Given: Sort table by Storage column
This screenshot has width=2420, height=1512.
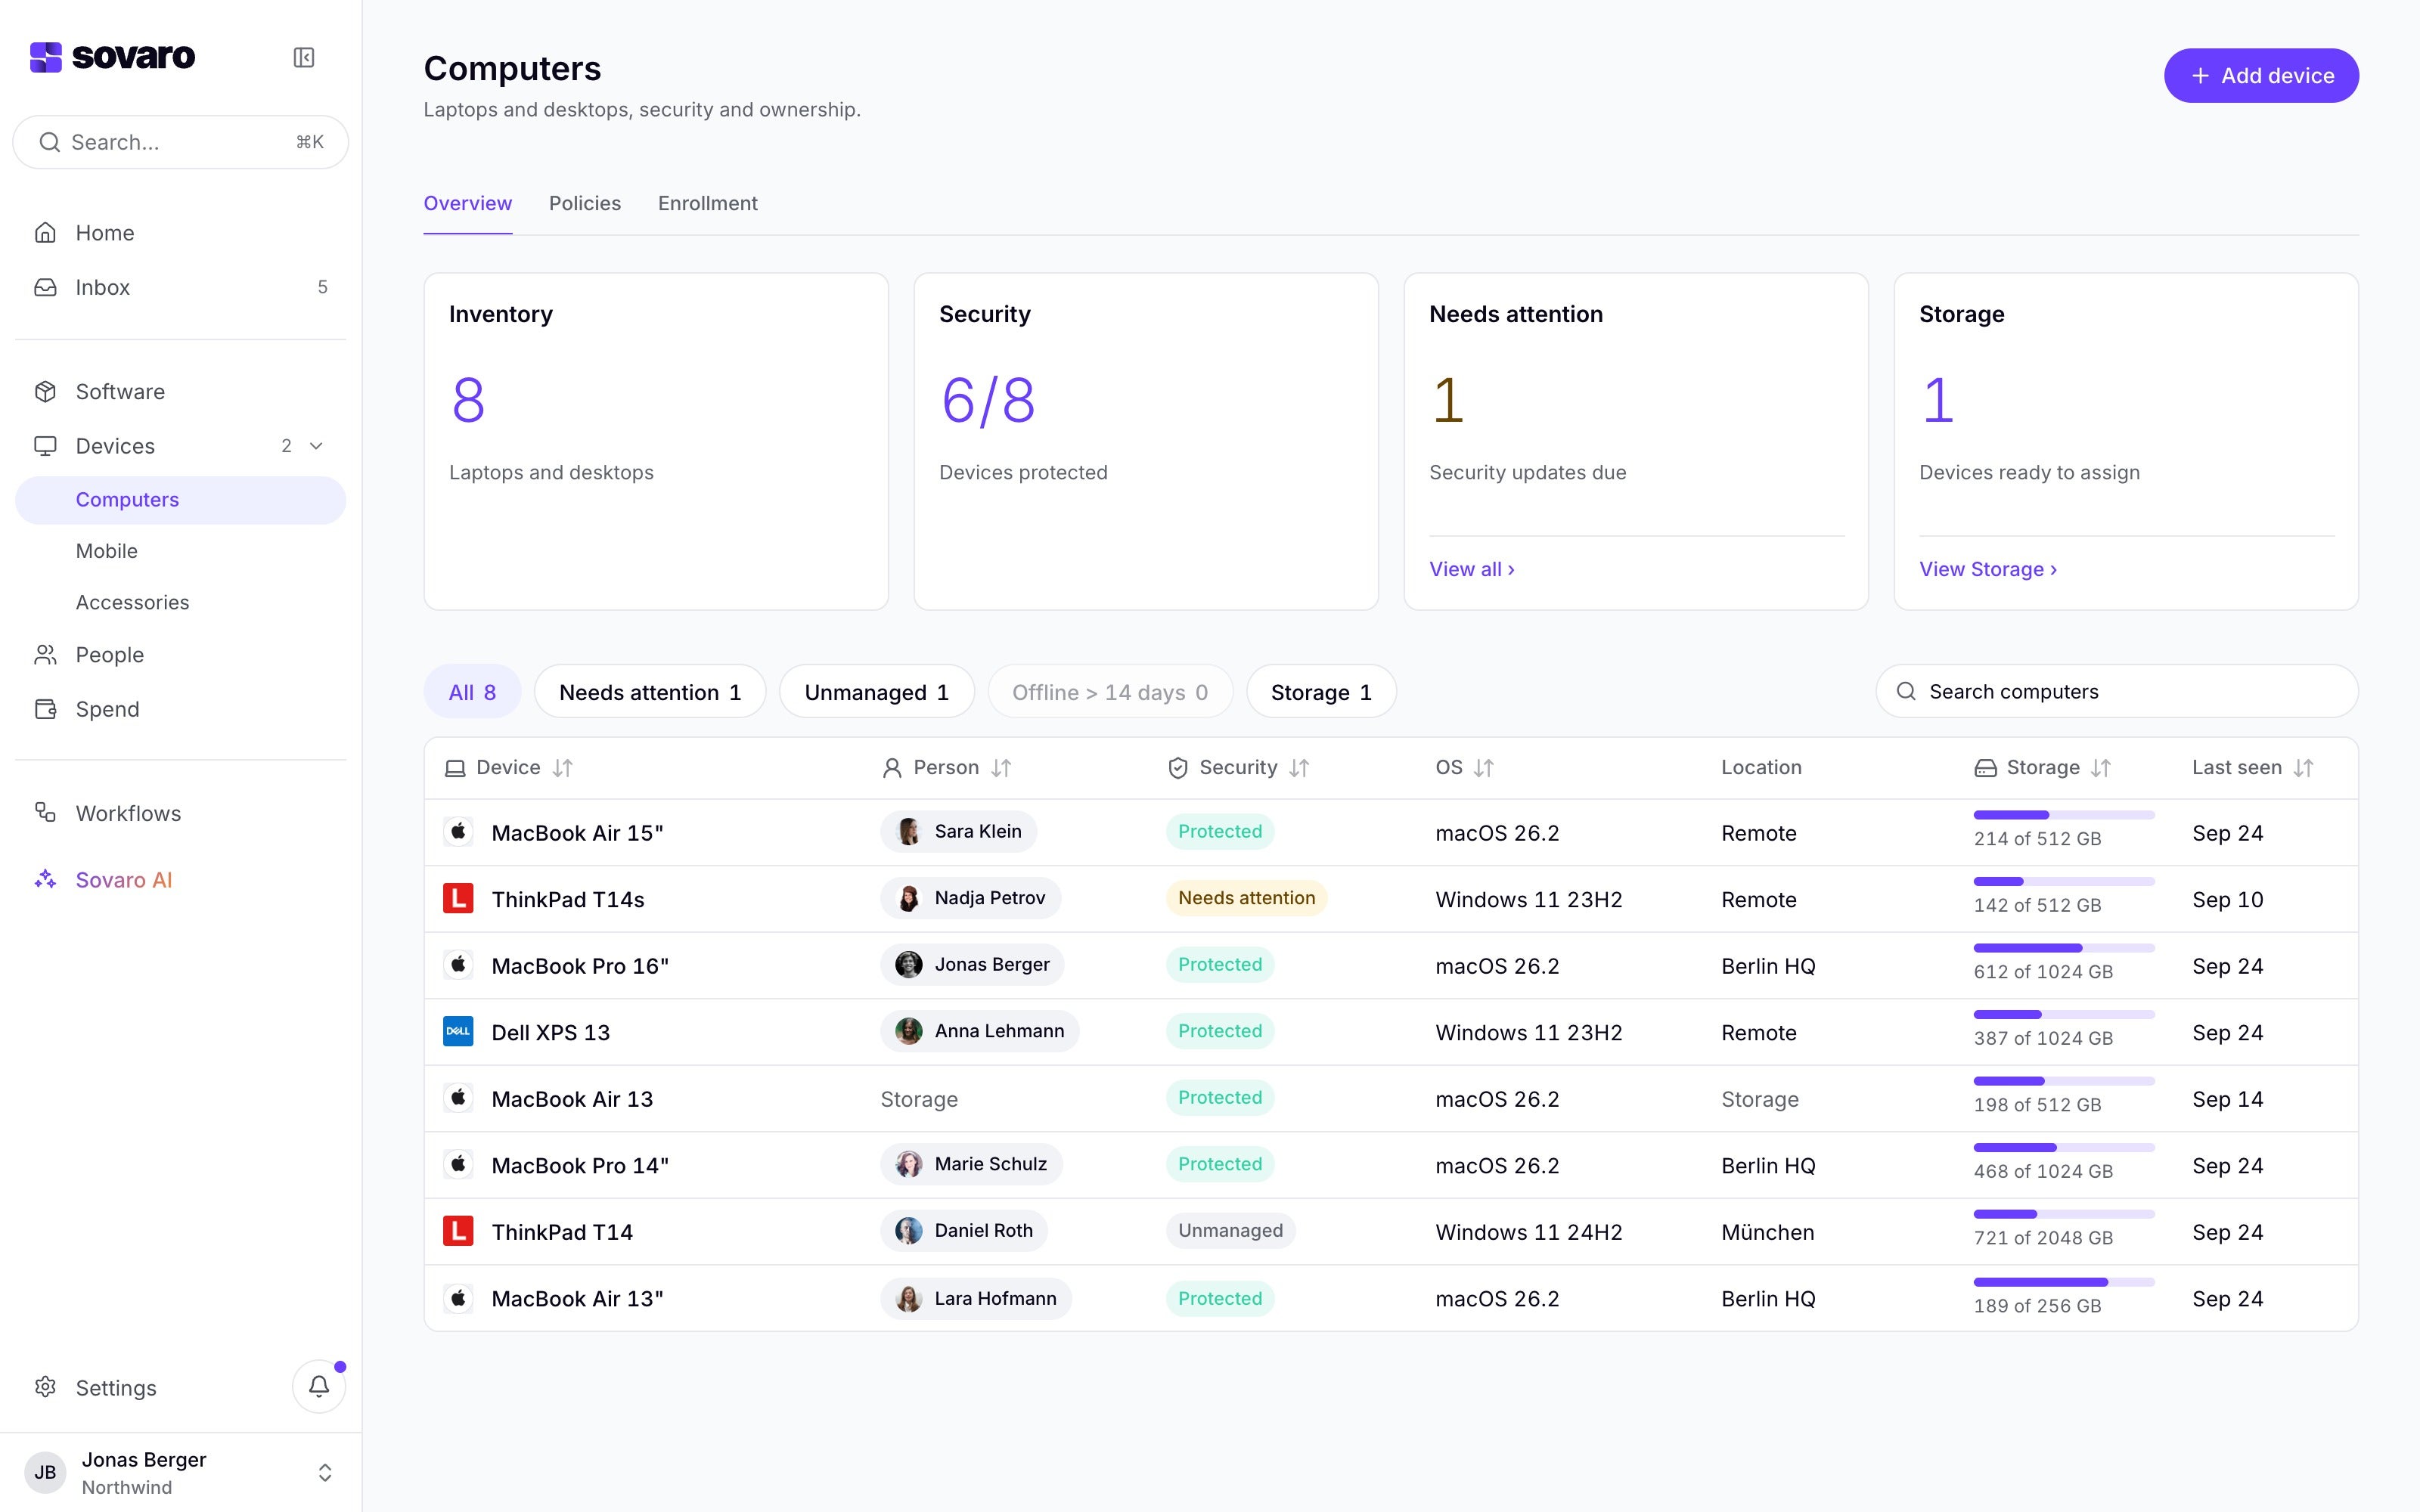Looking at the screenshot, I should coord(2101,768).
